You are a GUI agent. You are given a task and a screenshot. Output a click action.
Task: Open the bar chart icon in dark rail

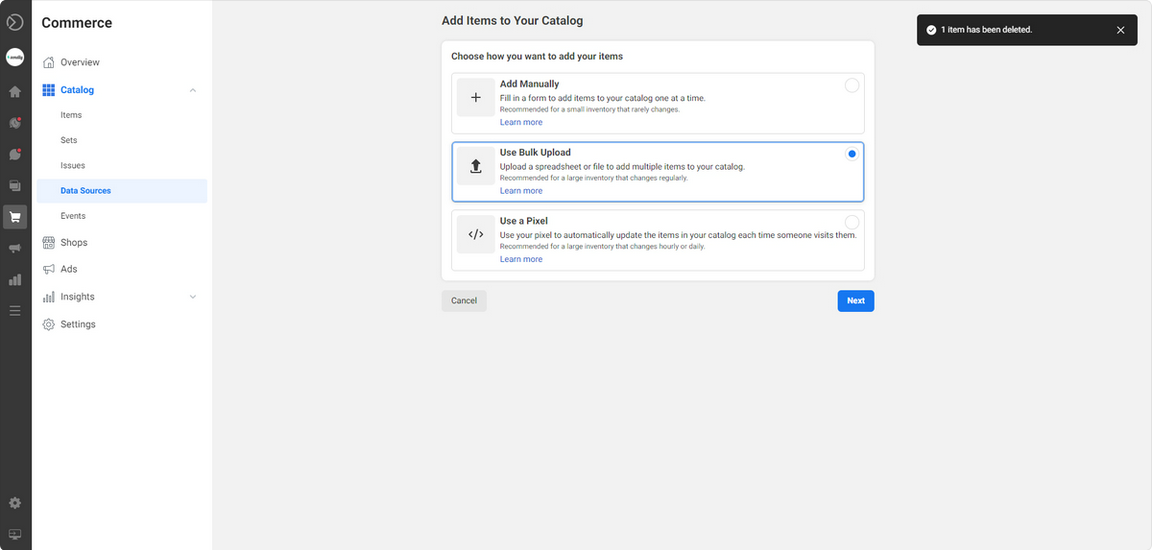(x=15, y=279)
